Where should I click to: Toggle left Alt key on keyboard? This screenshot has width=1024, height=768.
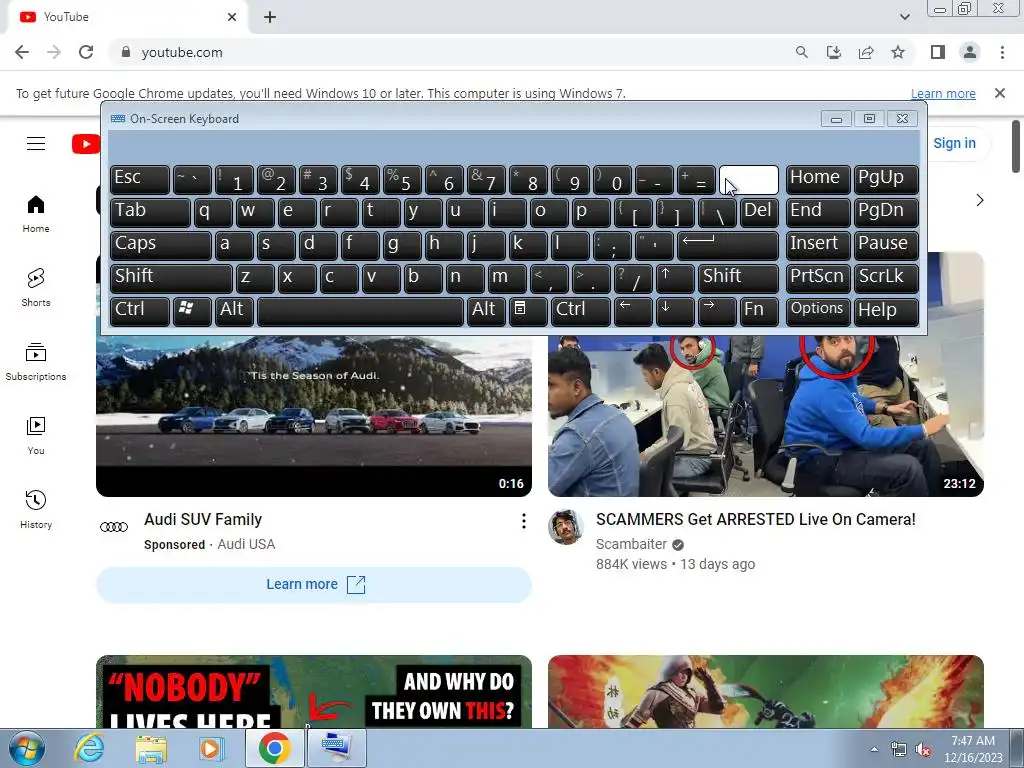[234, 311]
